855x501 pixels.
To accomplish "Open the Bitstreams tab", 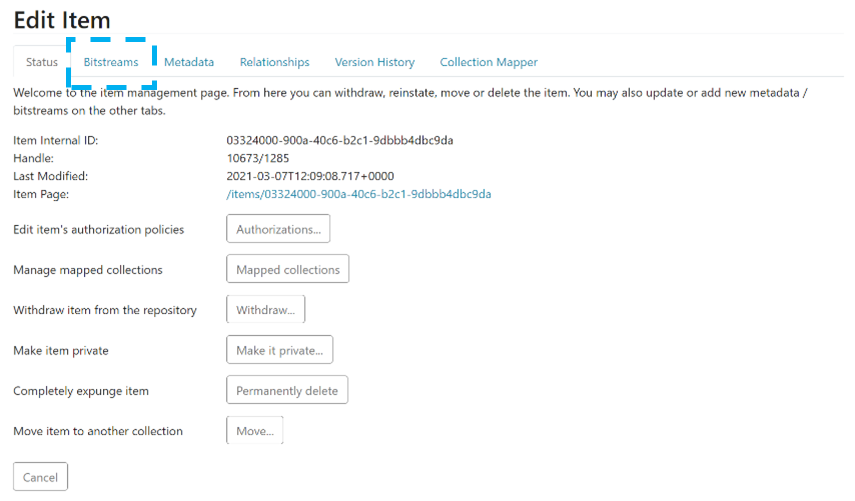I will (111, 62).
